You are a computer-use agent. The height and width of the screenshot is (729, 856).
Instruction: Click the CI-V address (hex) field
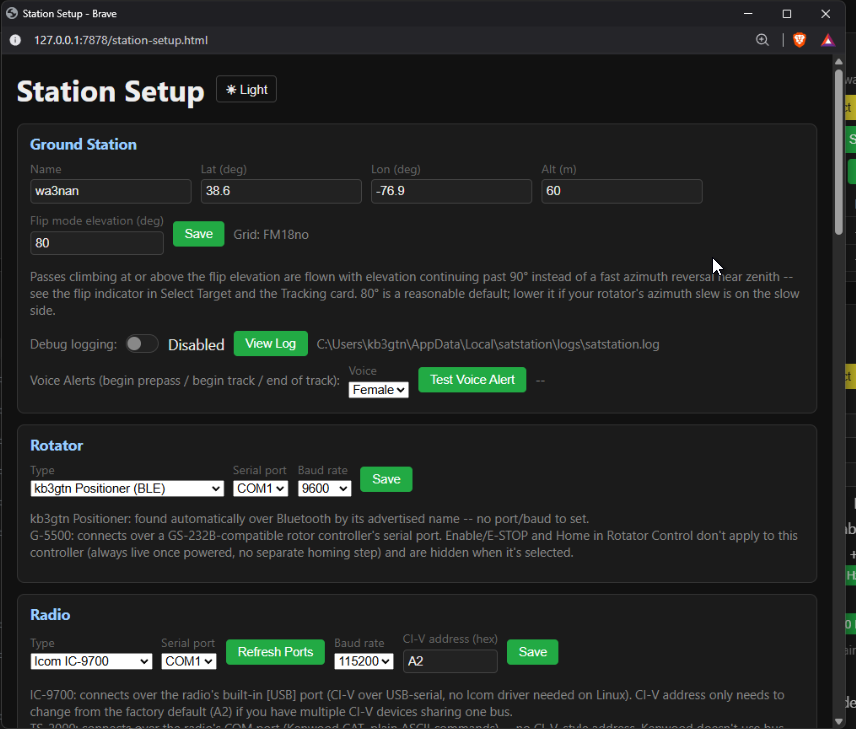(x=450, y=661)
